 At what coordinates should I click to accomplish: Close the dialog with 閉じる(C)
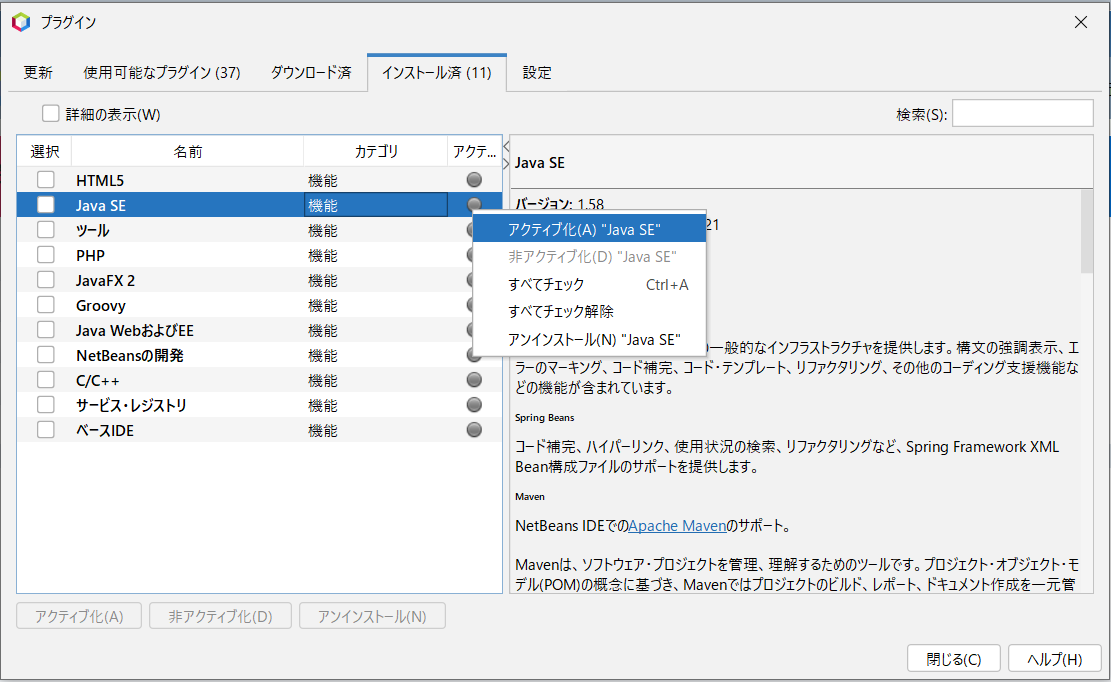(954, 659)
